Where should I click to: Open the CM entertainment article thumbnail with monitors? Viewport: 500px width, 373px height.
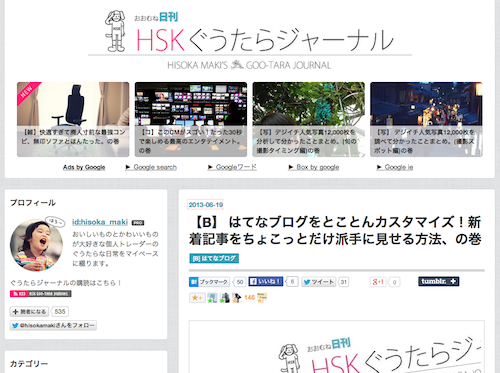point(191,119)
